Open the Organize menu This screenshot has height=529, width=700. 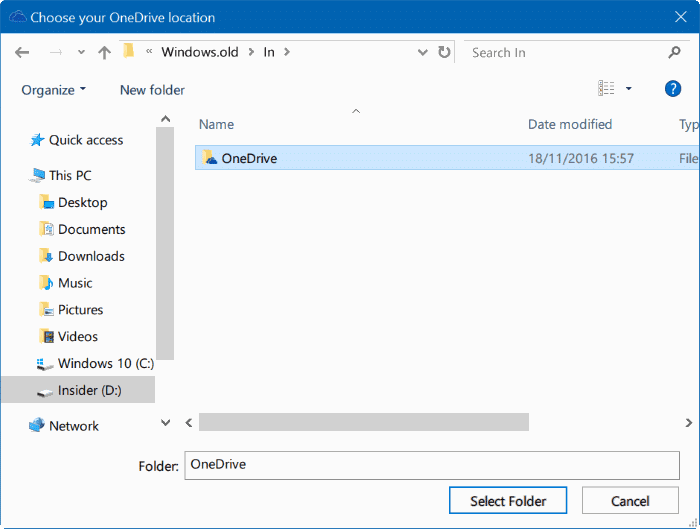(x=53, y=90)
